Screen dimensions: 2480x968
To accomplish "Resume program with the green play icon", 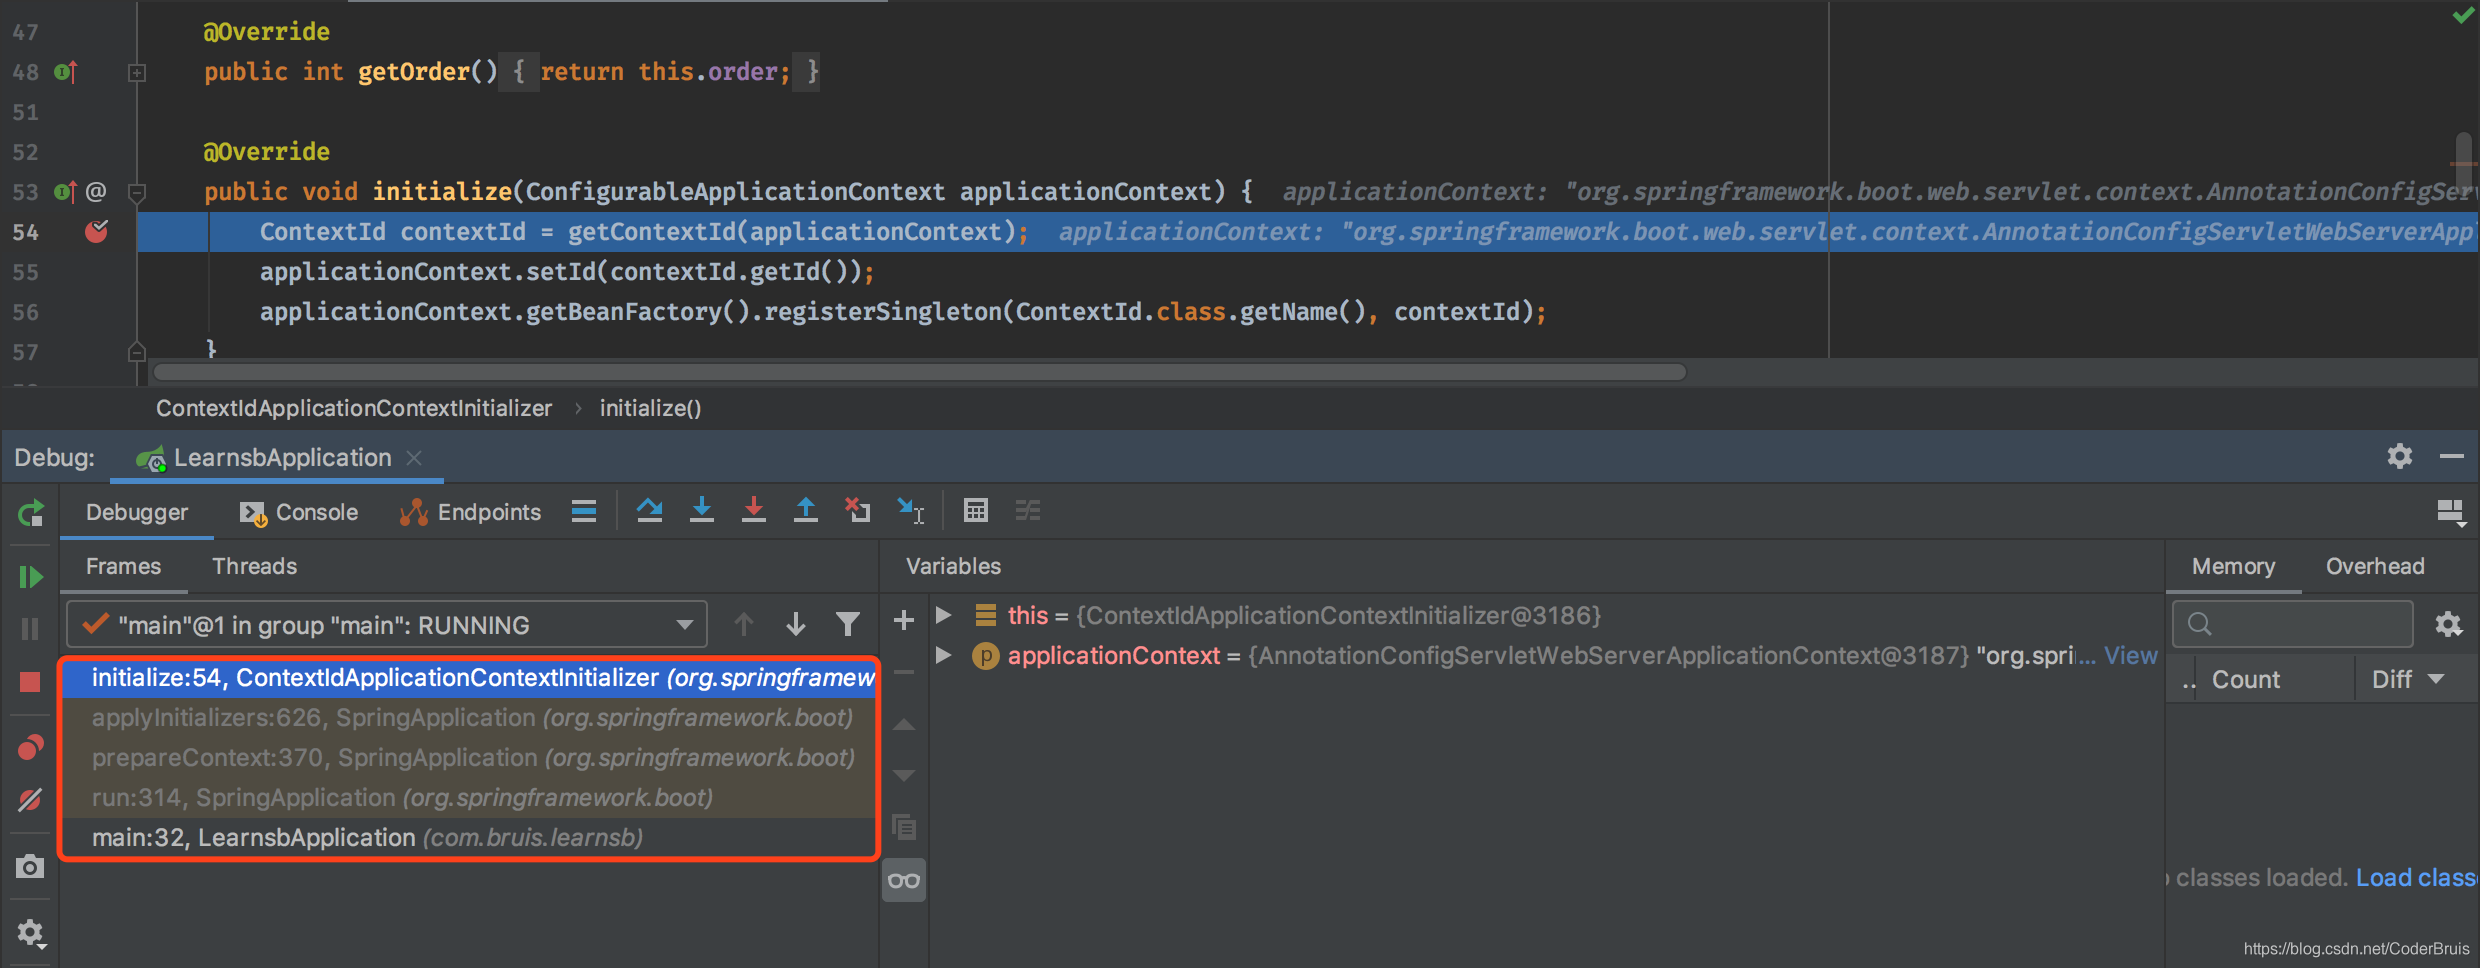I will [x=30, y=577].
